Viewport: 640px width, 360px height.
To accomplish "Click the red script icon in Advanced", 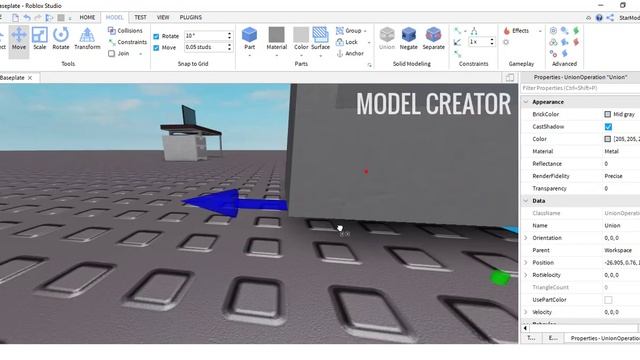I will click(576, 42).
